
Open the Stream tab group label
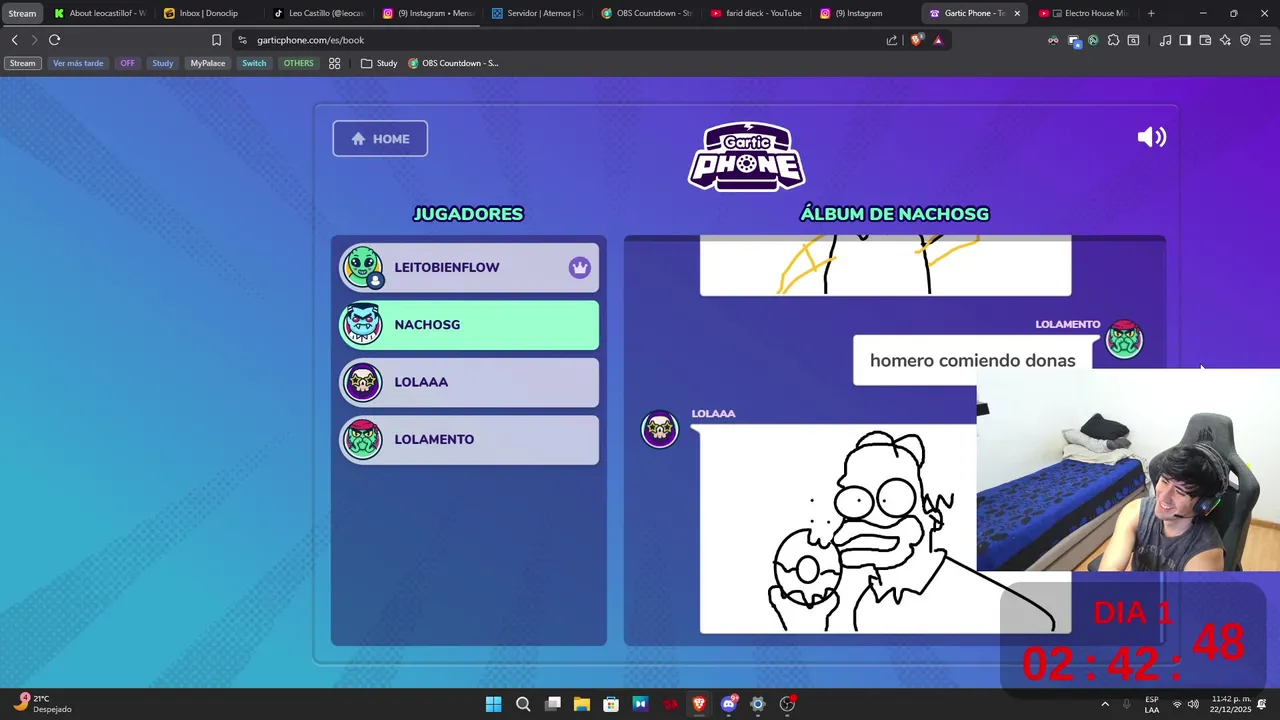pos(22,13)
